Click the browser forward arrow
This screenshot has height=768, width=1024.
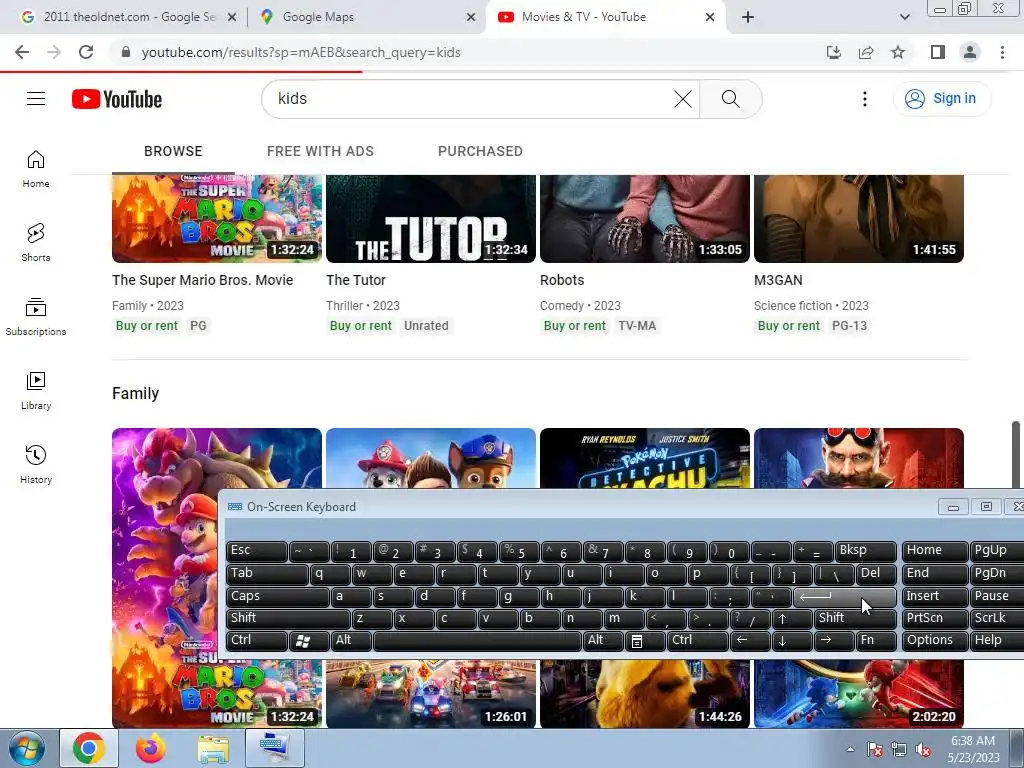point(54,52)
